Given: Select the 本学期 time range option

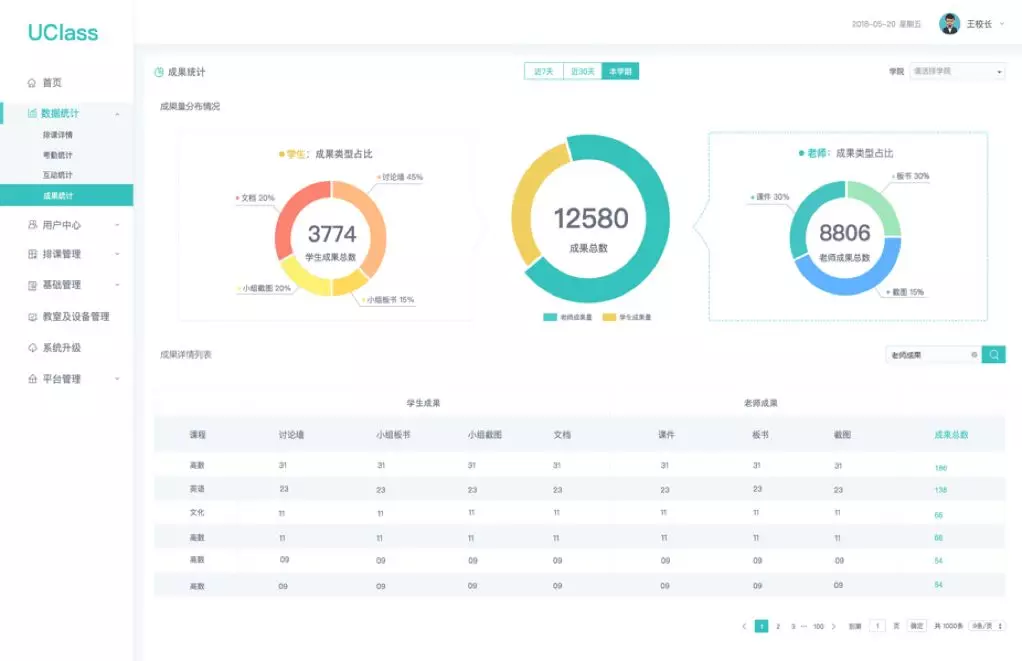Looking at the screenshot, I should tap(620, 72).
